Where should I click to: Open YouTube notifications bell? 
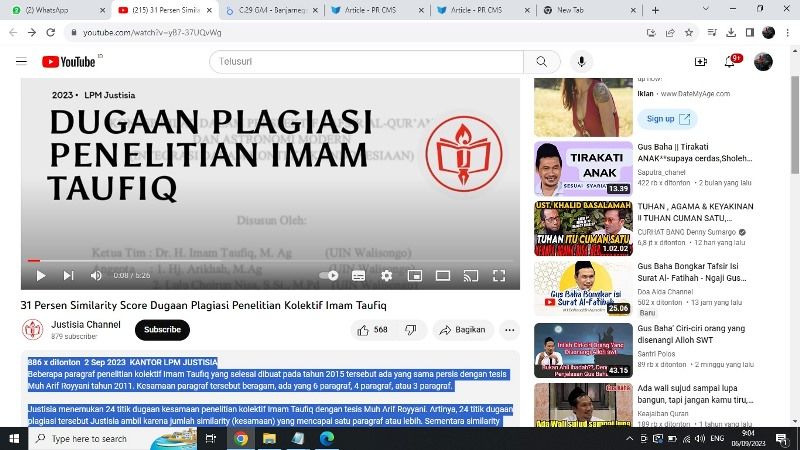point(730,62)
